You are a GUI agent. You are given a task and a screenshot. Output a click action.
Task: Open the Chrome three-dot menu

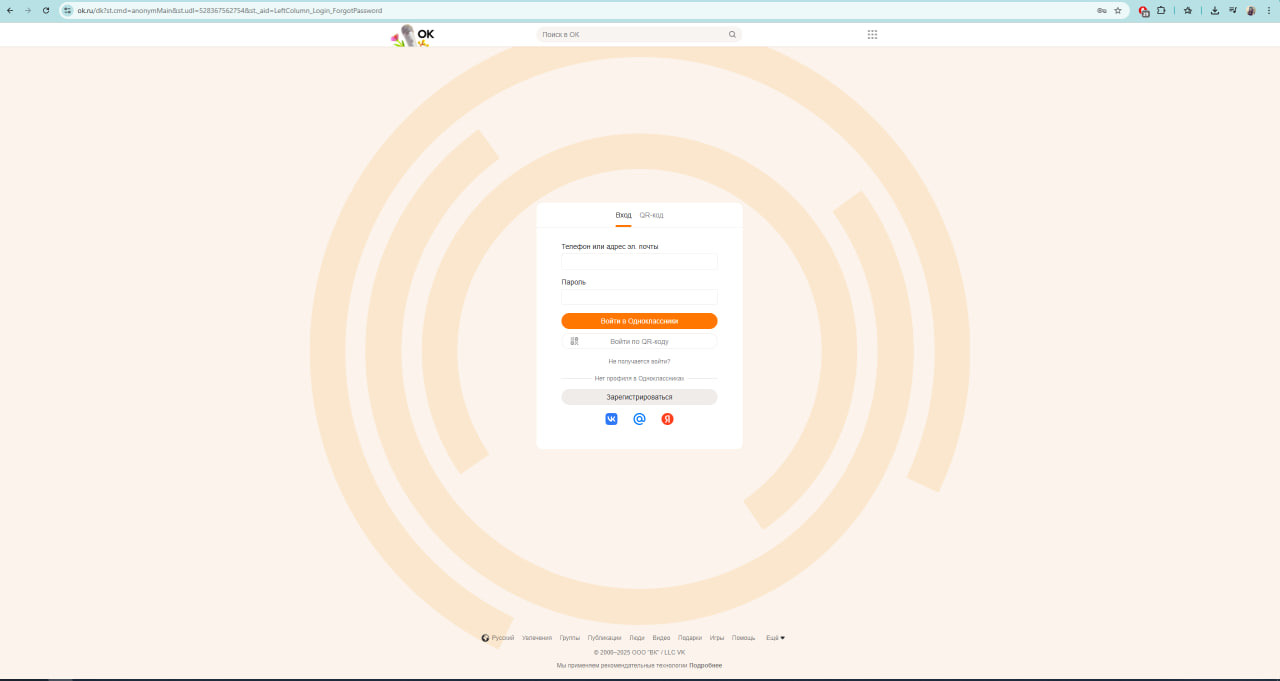tap(1268, 10)
